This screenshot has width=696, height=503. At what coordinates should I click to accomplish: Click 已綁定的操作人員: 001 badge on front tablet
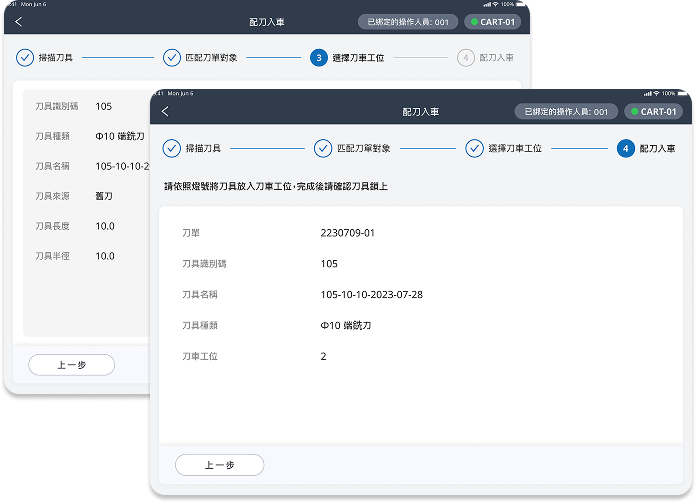566,112
